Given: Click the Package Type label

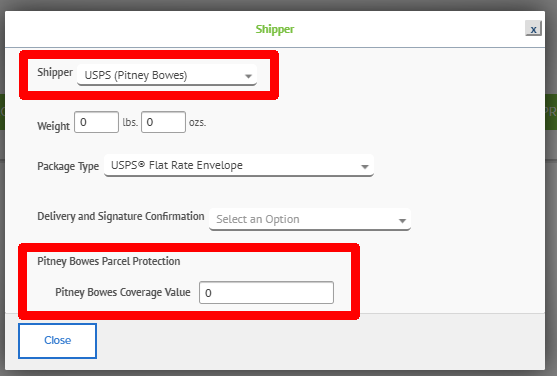Looking at the screenshot, I should [x=68, y=166].
